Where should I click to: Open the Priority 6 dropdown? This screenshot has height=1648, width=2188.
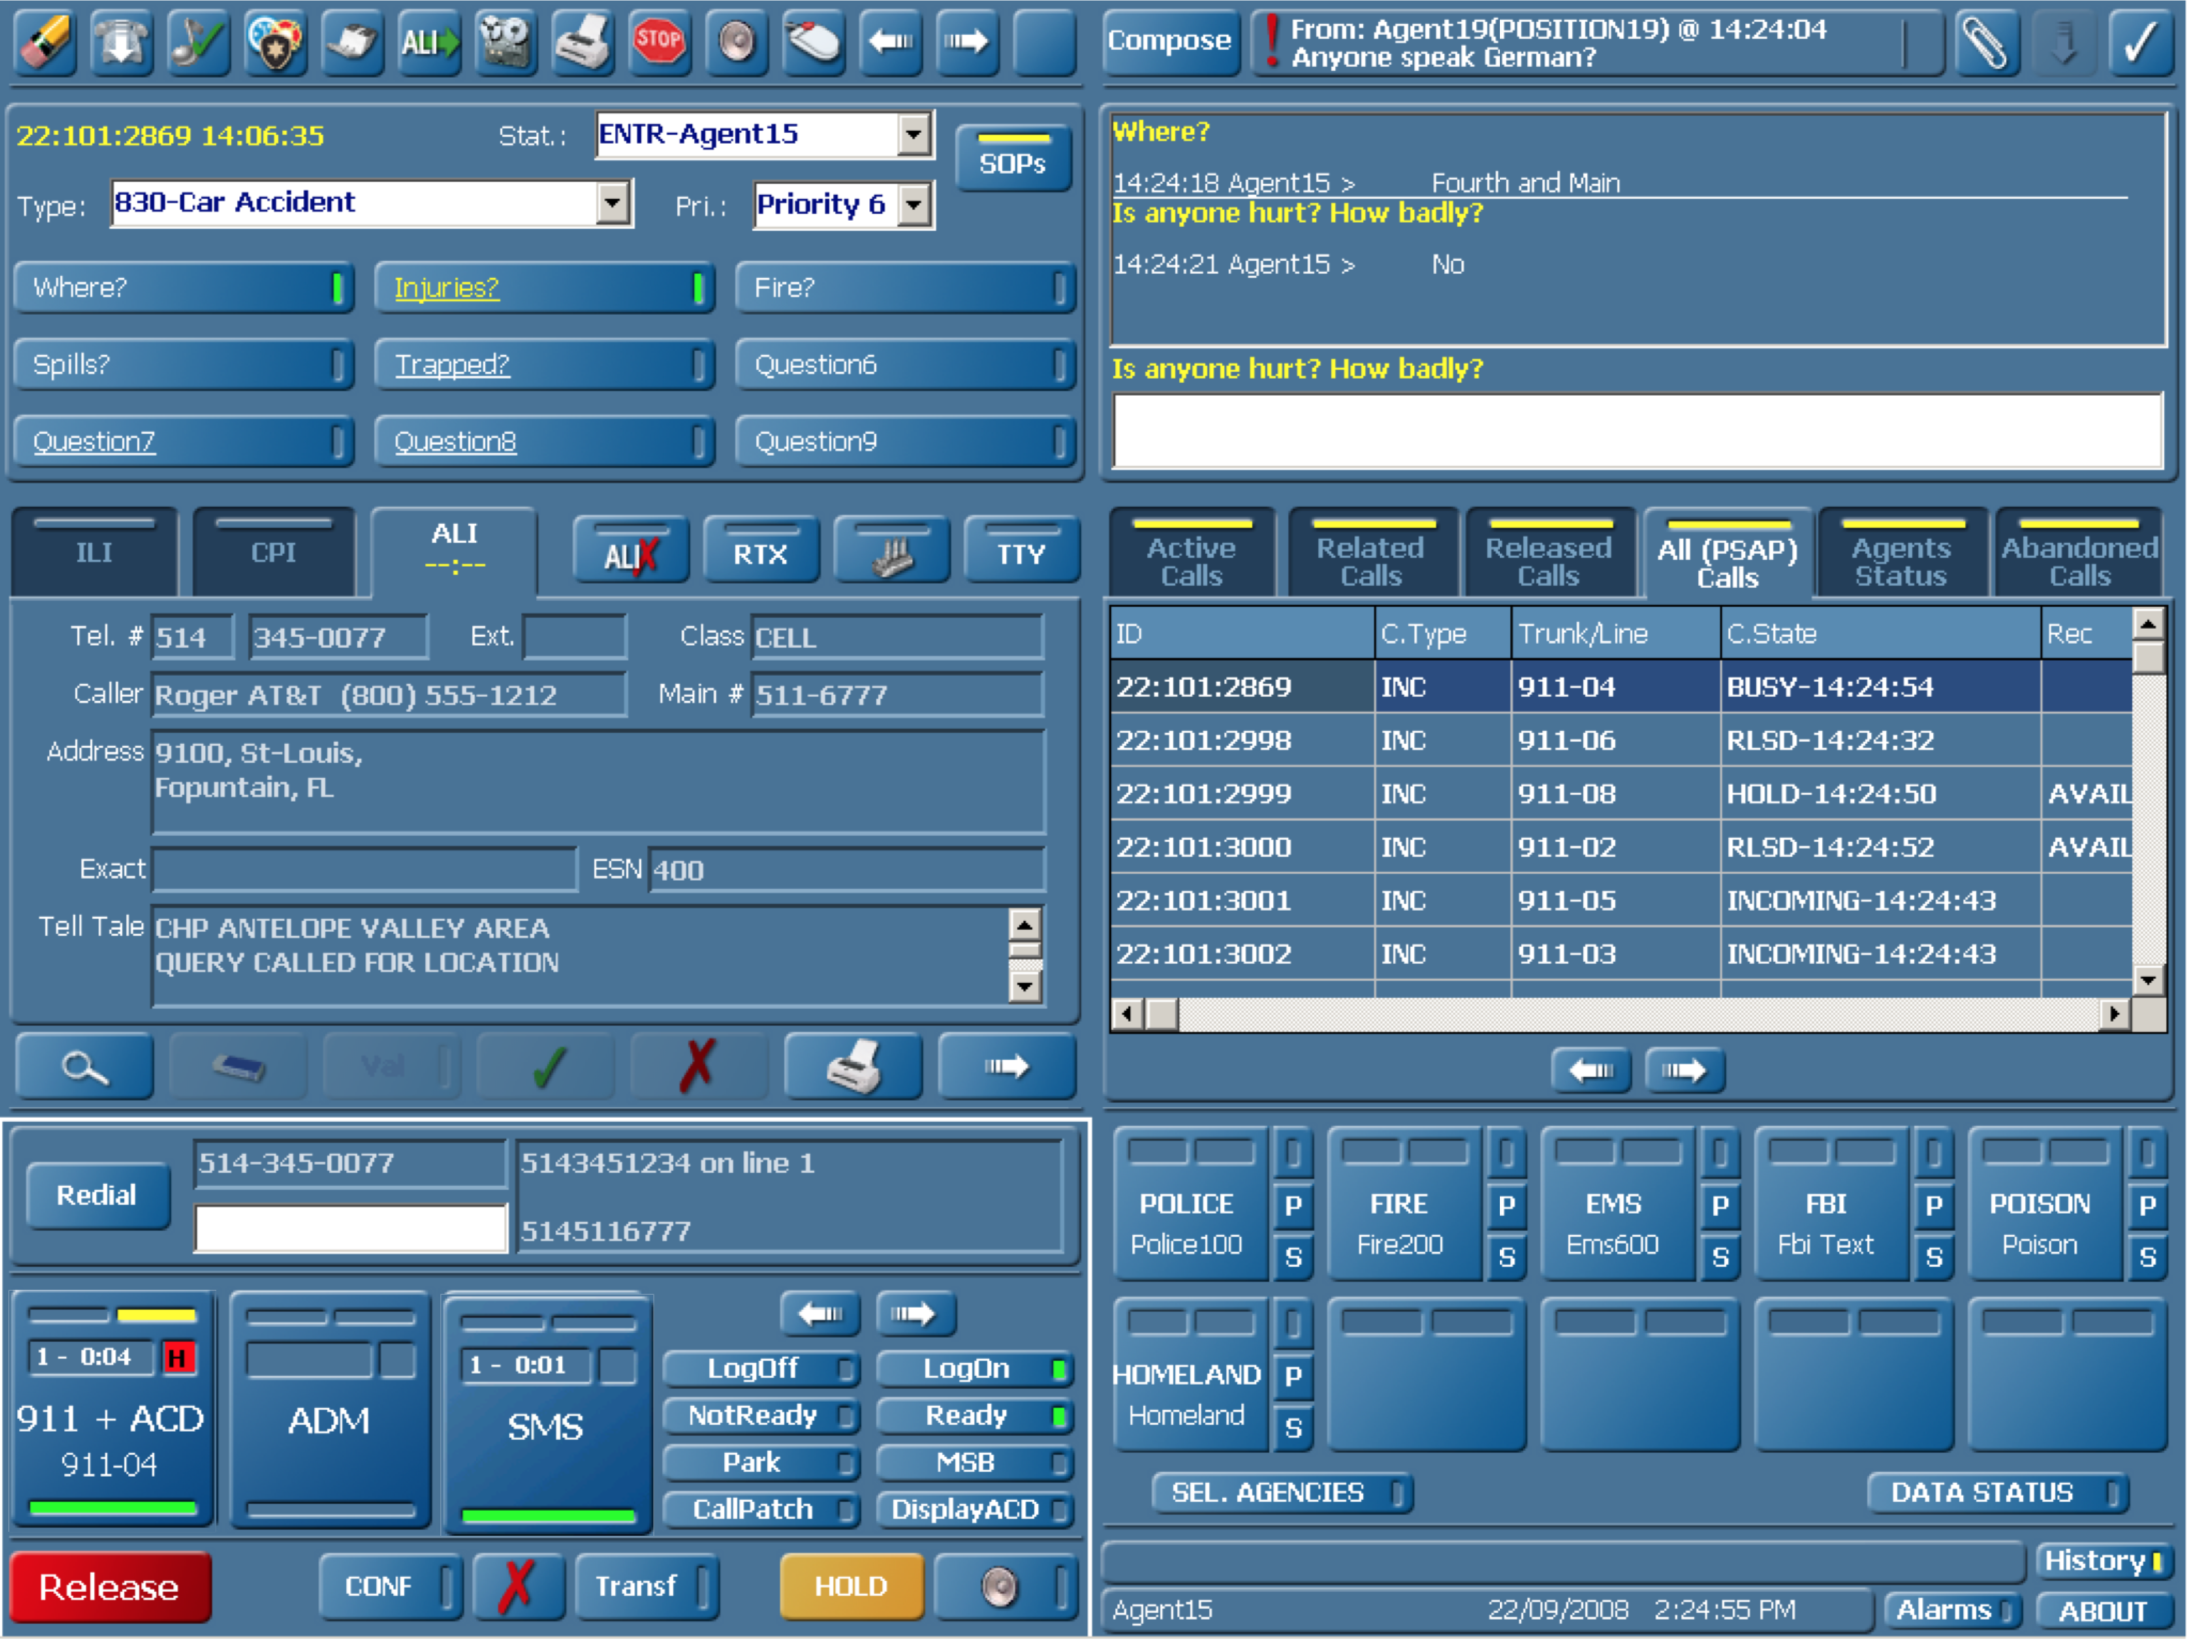point(914,205)
